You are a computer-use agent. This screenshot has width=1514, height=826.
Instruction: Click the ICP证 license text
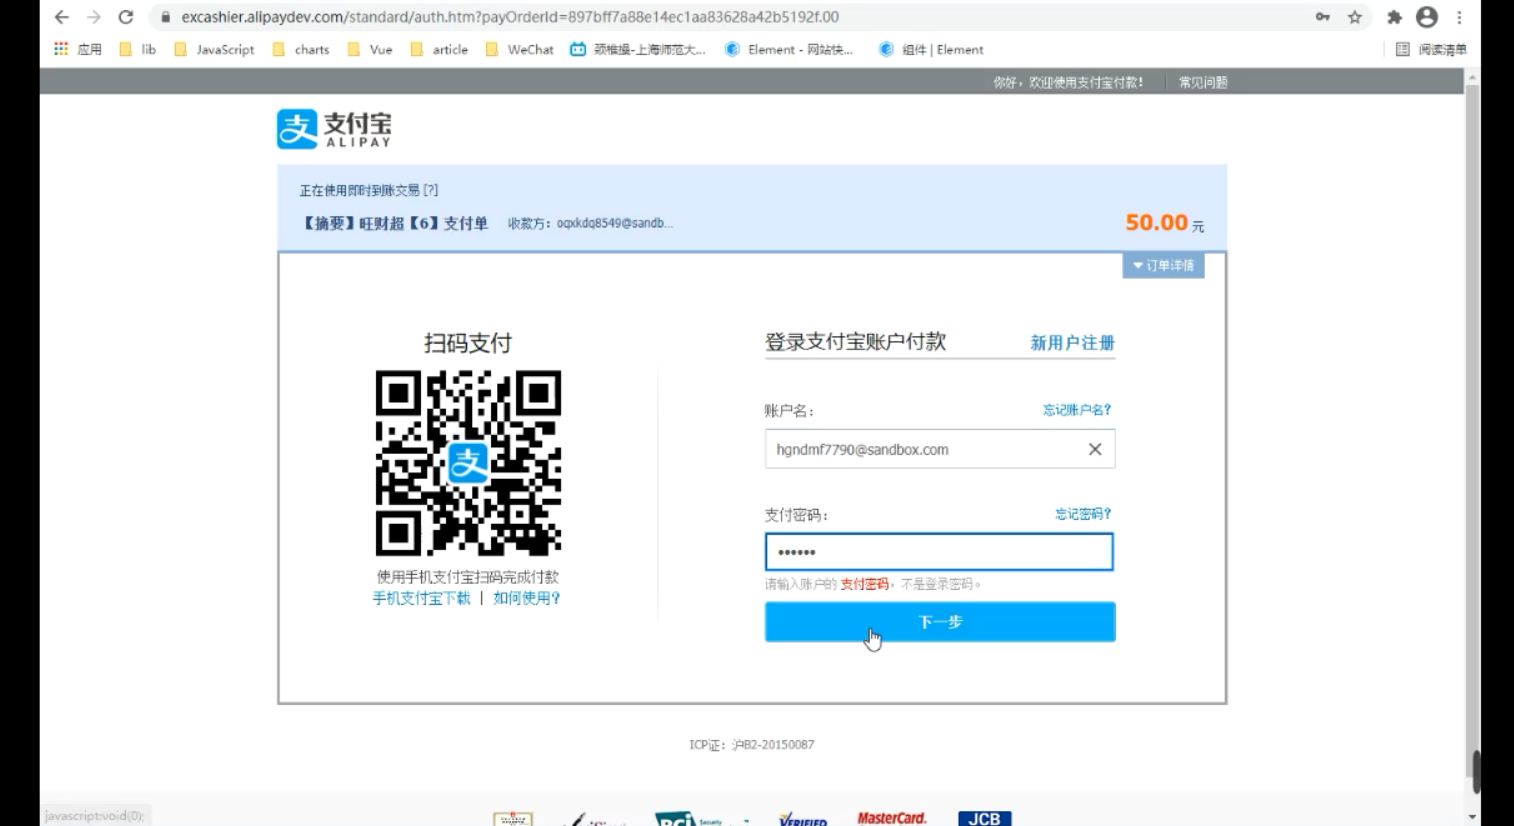point(751,745)
